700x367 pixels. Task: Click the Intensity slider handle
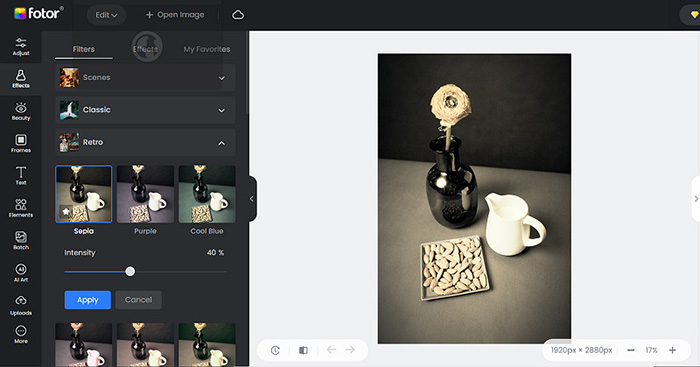click(130, 271)
